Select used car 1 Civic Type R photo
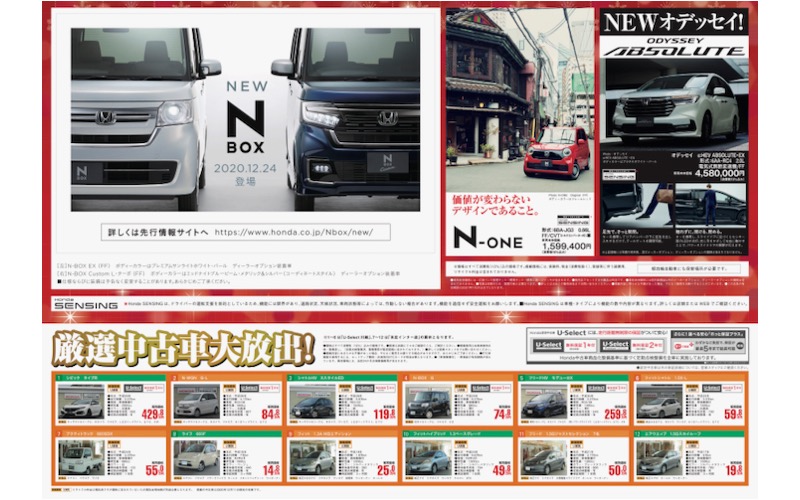This screenshot has width=800, height=500. tap(81, 402)
